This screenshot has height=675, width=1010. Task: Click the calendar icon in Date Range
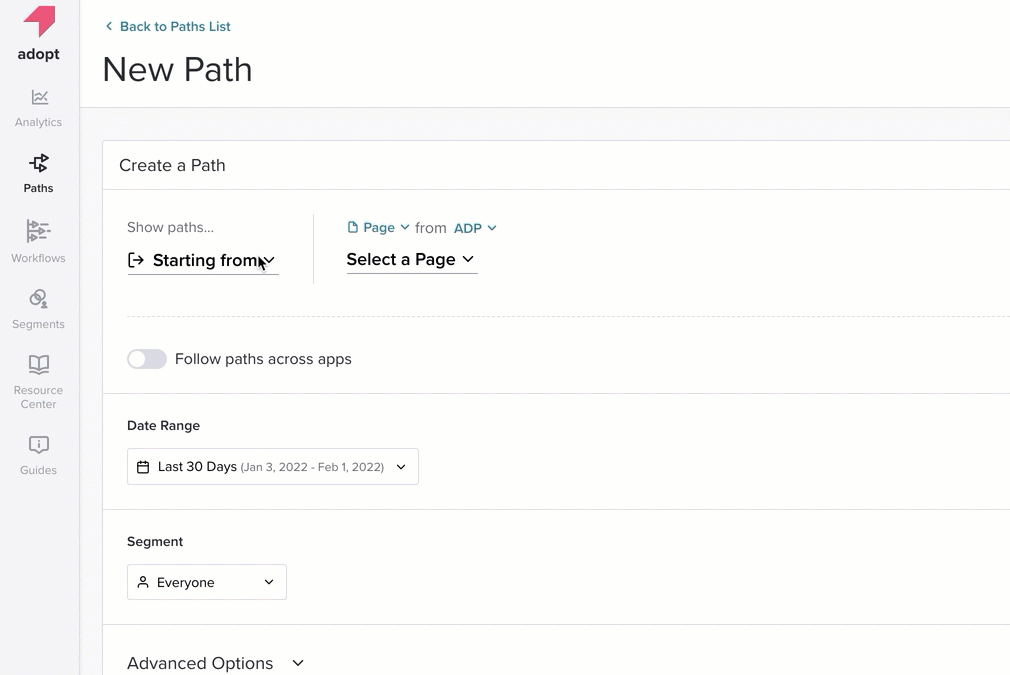142,466
